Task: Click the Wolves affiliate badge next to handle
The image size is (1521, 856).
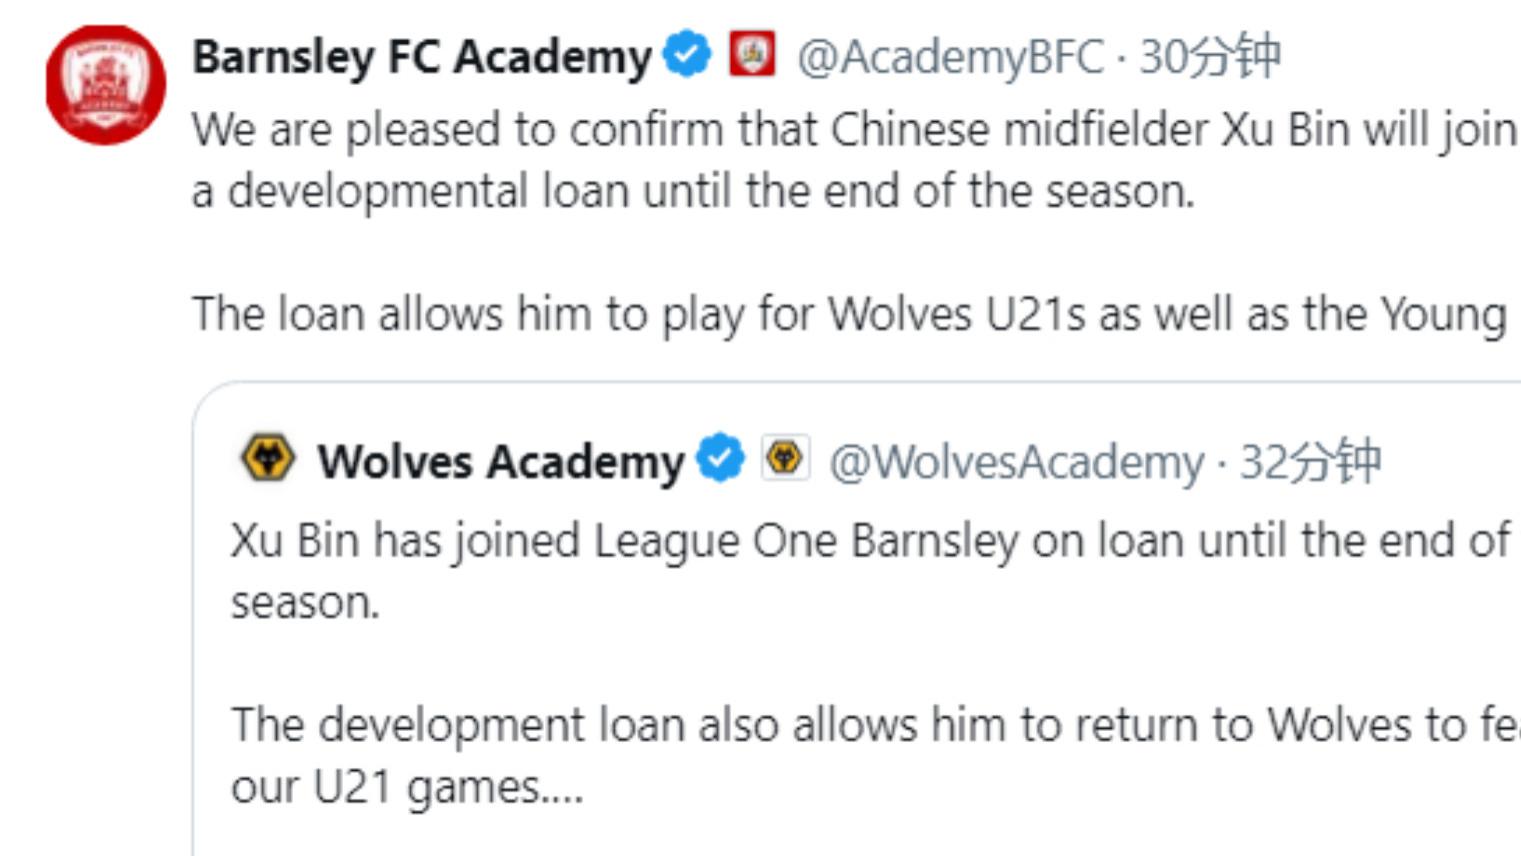Action: click(x=785, y=460)
